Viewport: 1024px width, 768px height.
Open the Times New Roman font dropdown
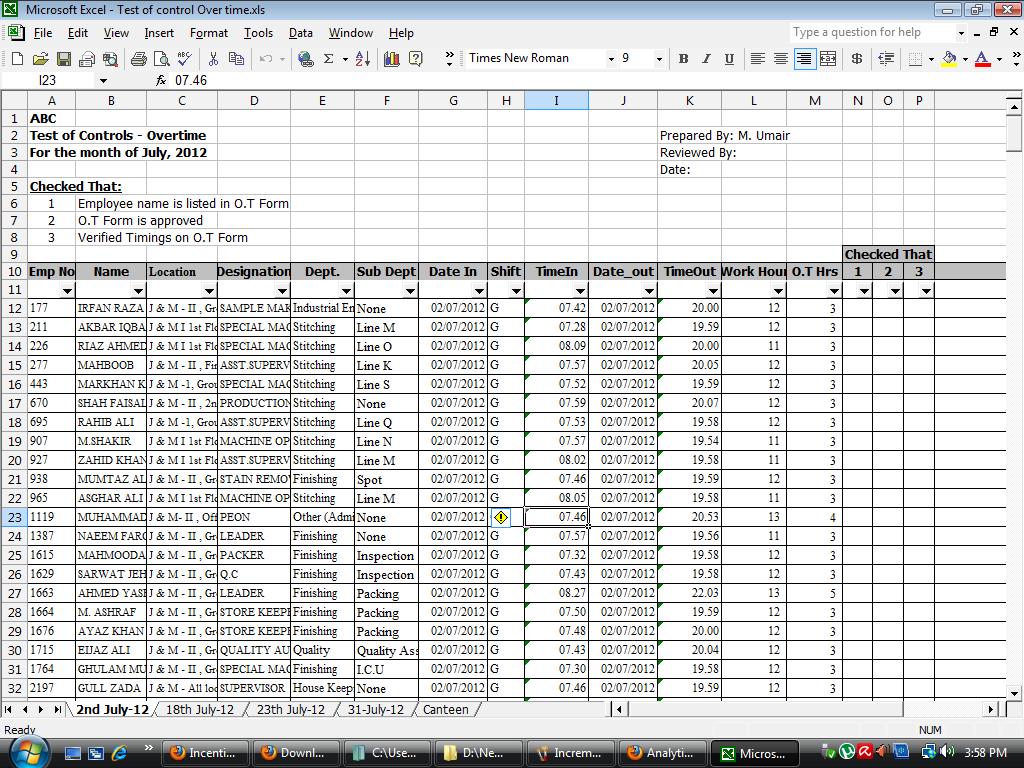tap(611, 59)
